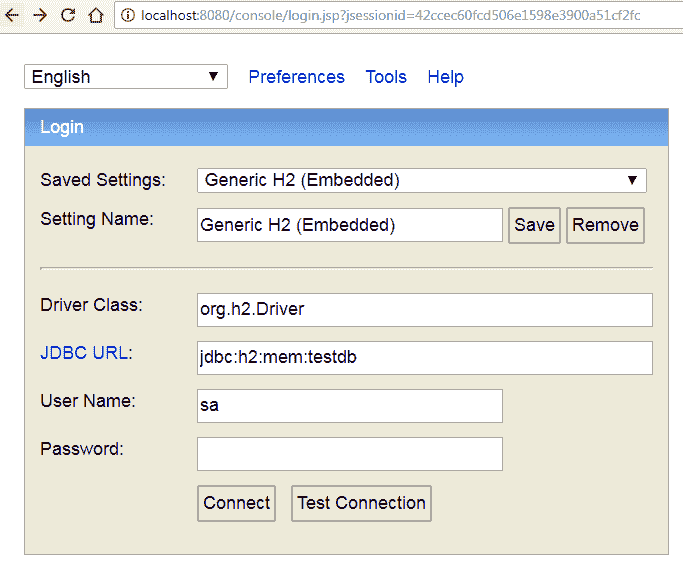Remove the selected setting

point(605,225)
